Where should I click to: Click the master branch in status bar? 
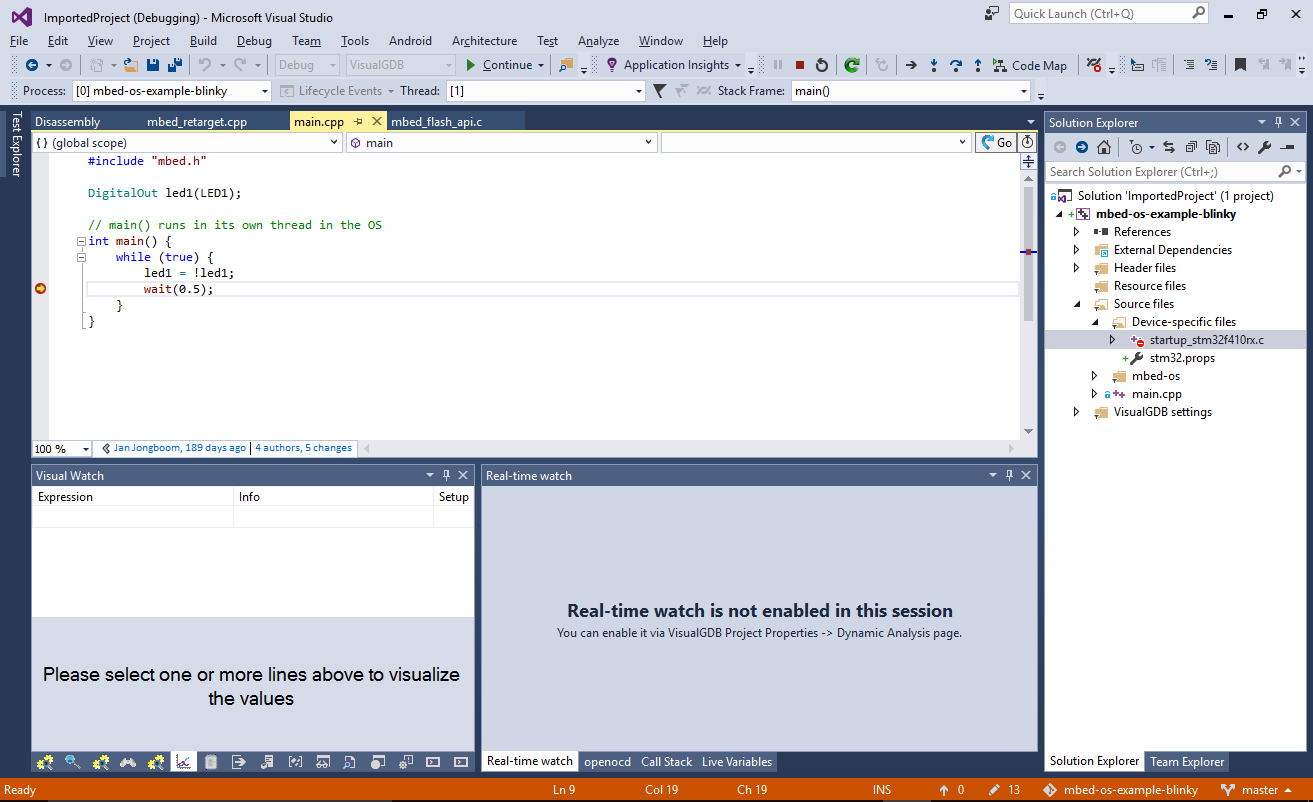pyautogui.click(x=1259, y=790)
